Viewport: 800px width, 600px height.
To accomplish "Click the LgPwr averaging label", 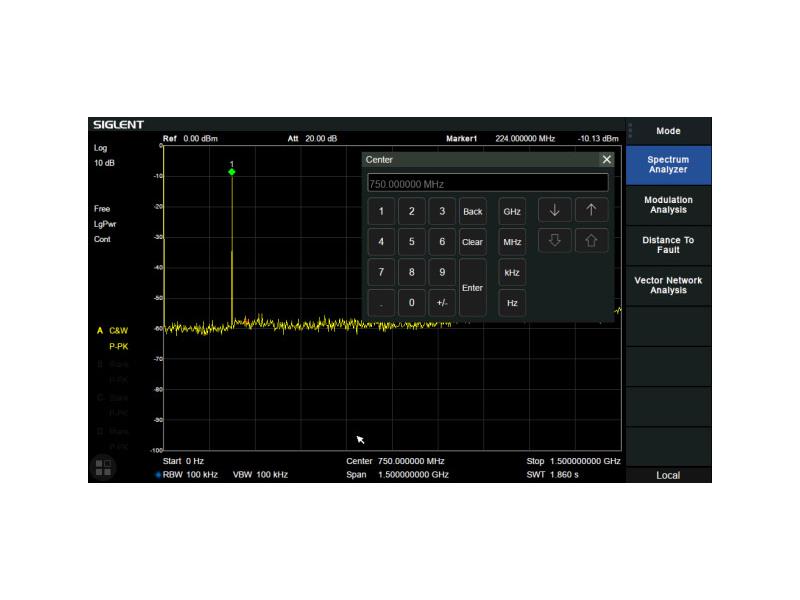I will tap(105, 224).
